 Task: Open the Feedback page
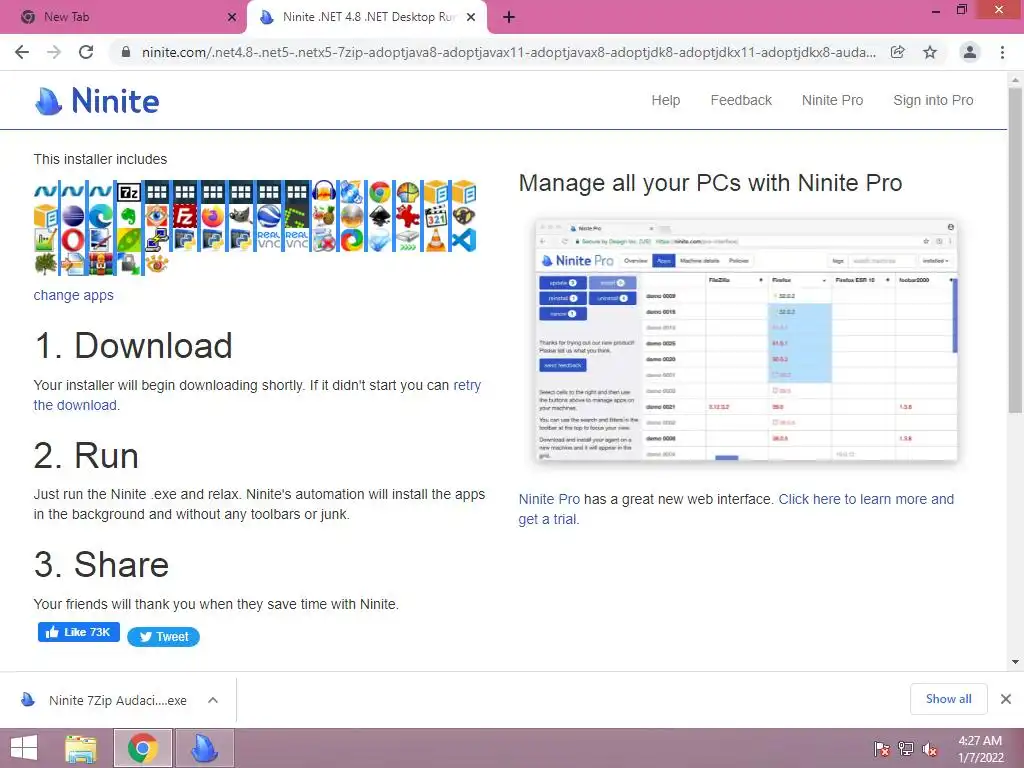[741, 100]
